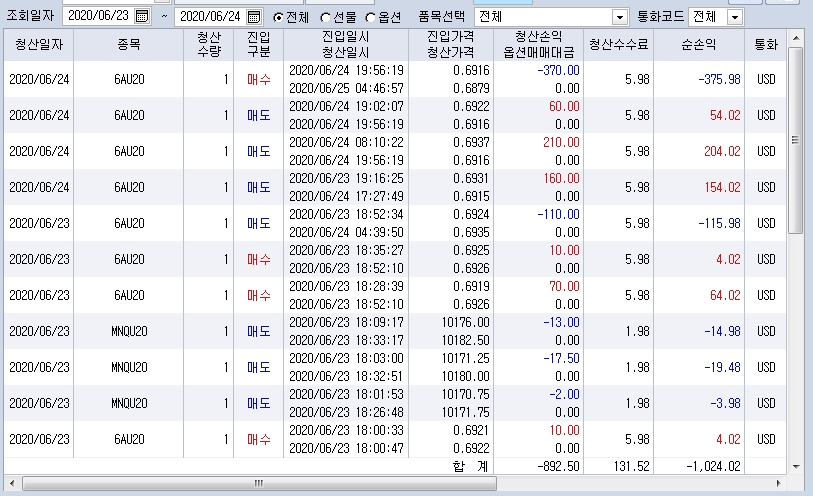
Task: Click 매도 in the 54.02 row
Action: coord(258,115)
